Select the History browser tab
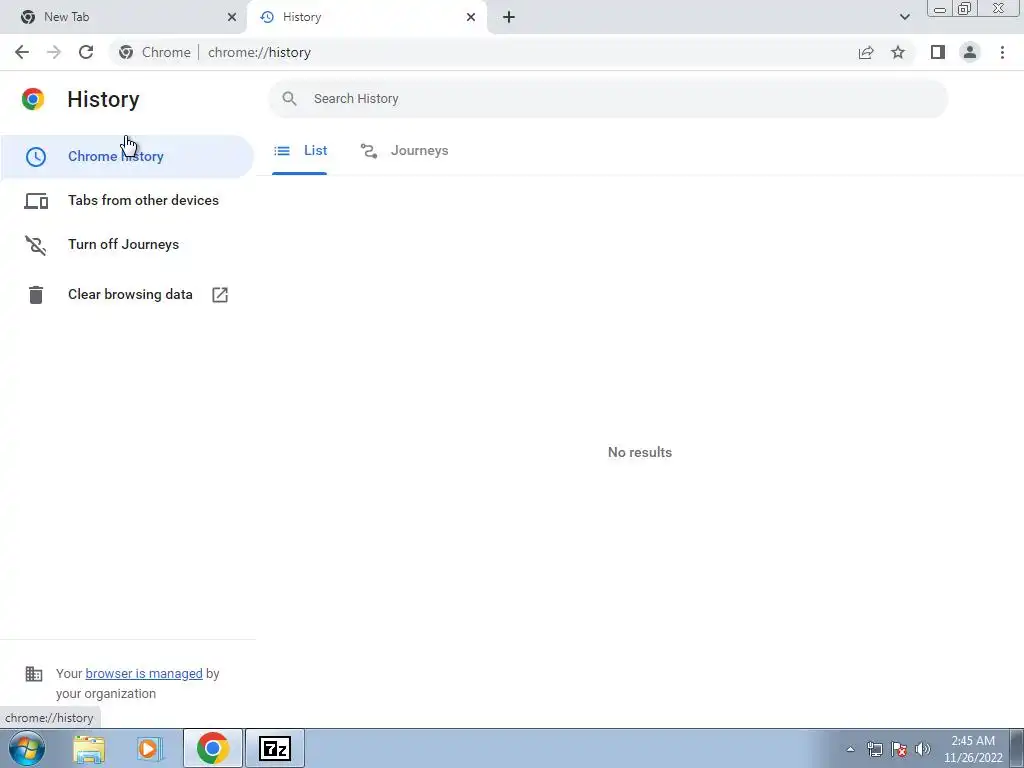1024x768 pixels. tap(366, 17)
